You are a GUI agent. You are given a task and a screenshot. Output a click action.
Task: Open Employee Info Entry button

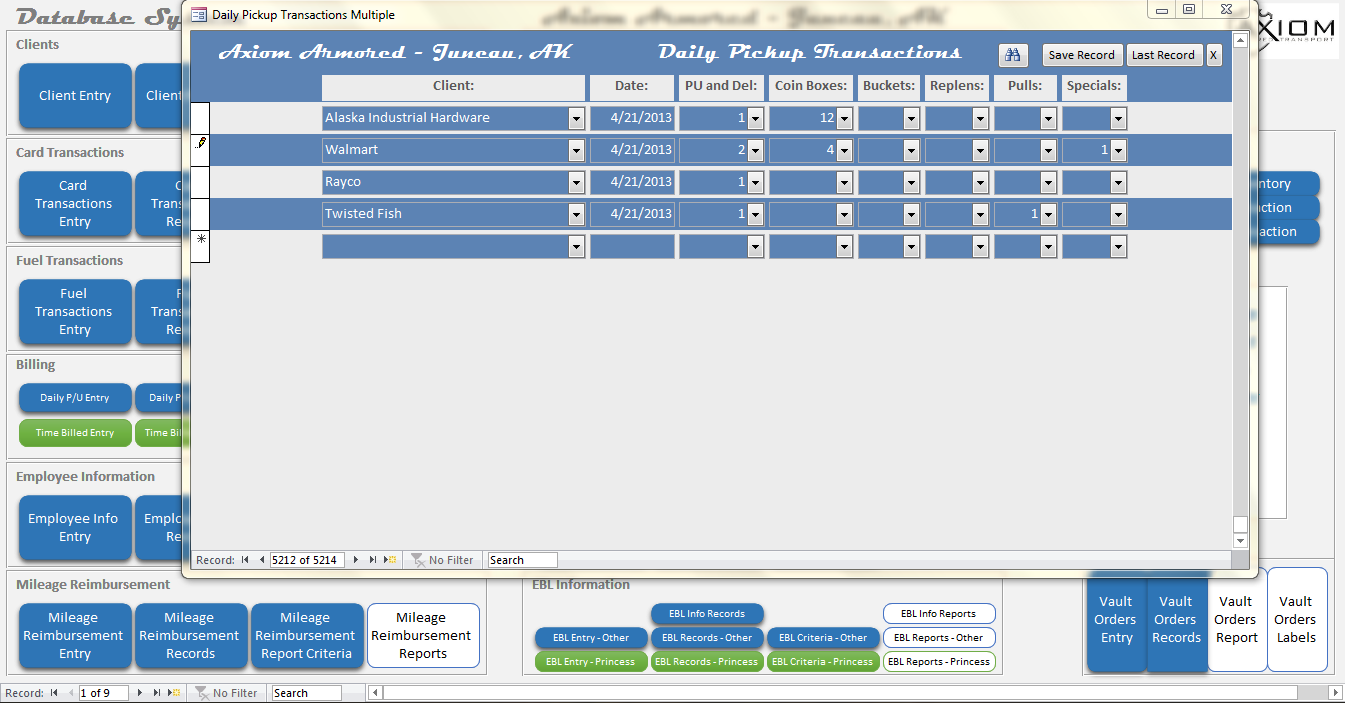tap(75, 528)
